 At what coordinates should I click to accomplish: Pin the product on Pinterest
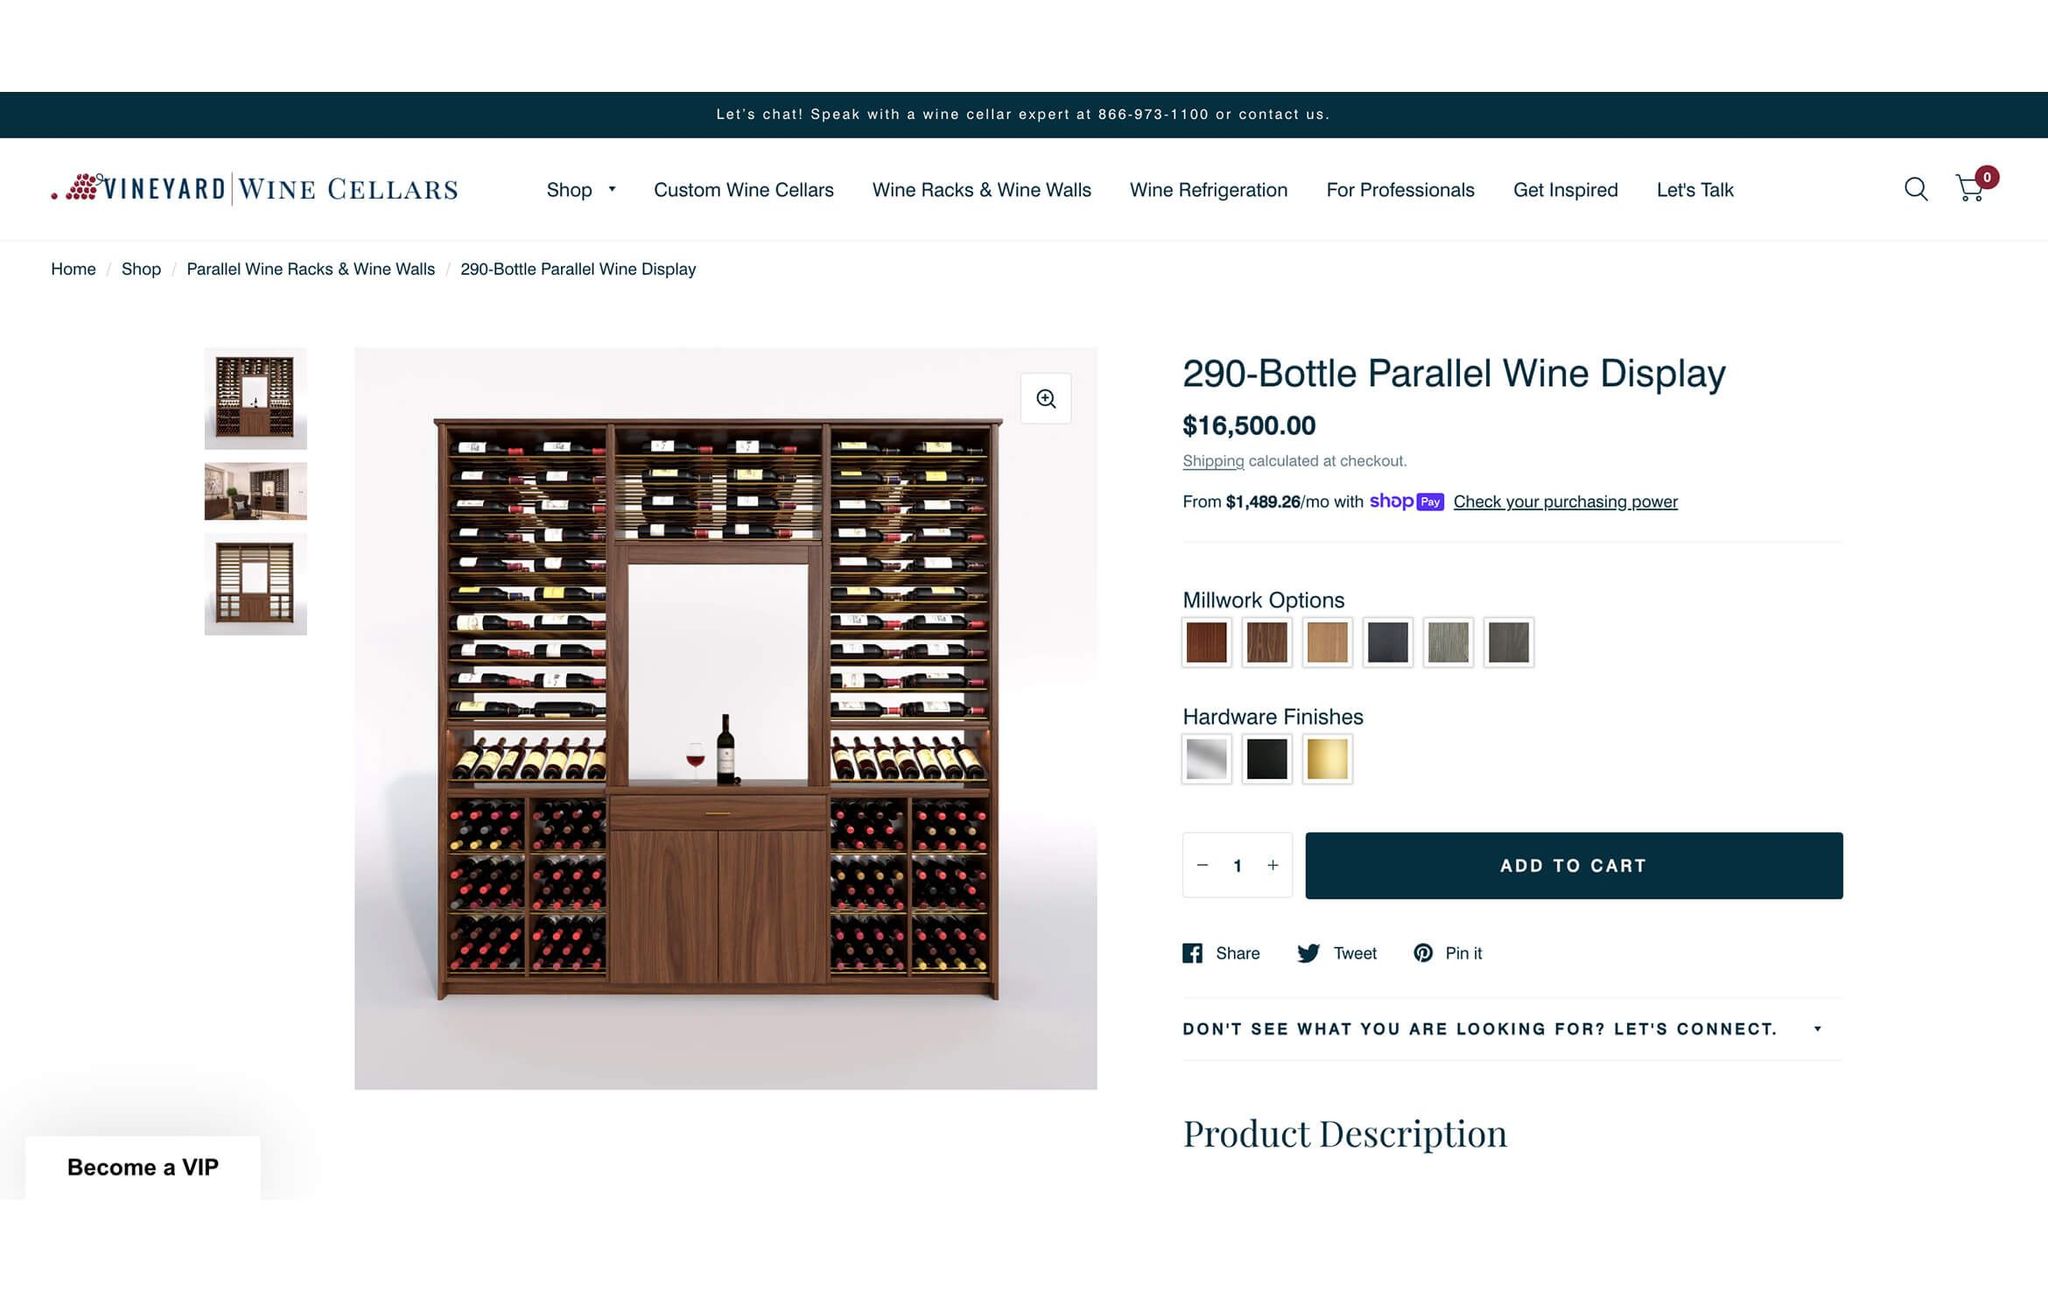[x=1447, y=953]
